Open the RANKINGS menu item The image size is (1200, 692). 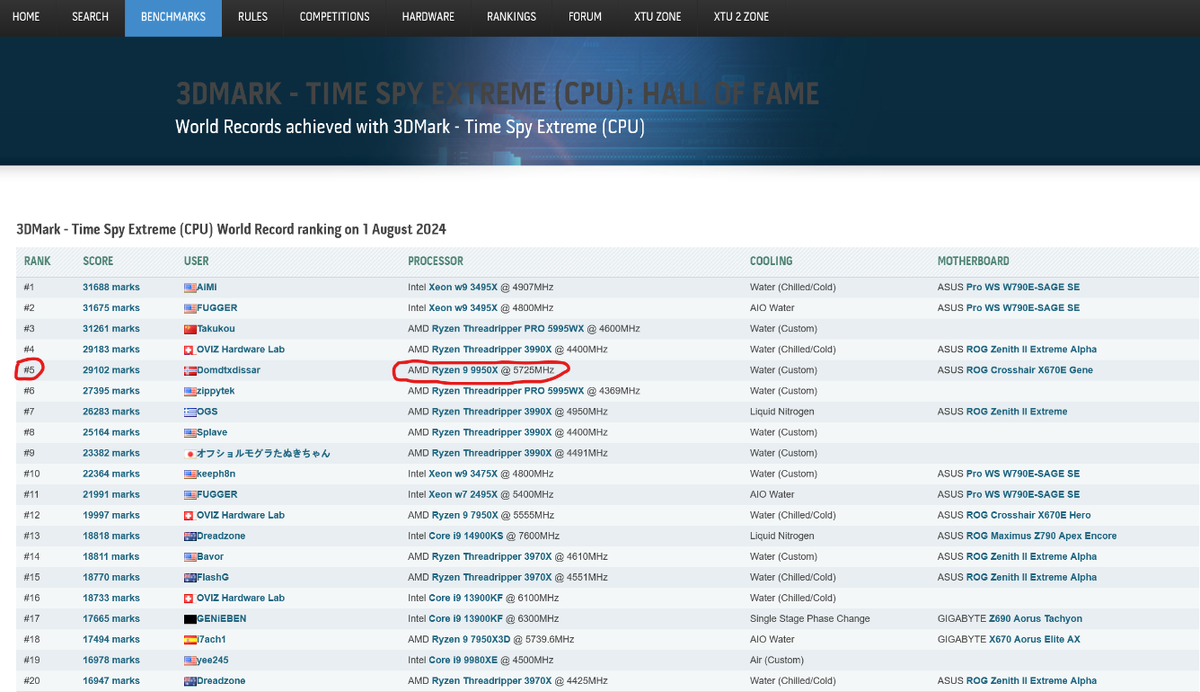pos(511,17)
